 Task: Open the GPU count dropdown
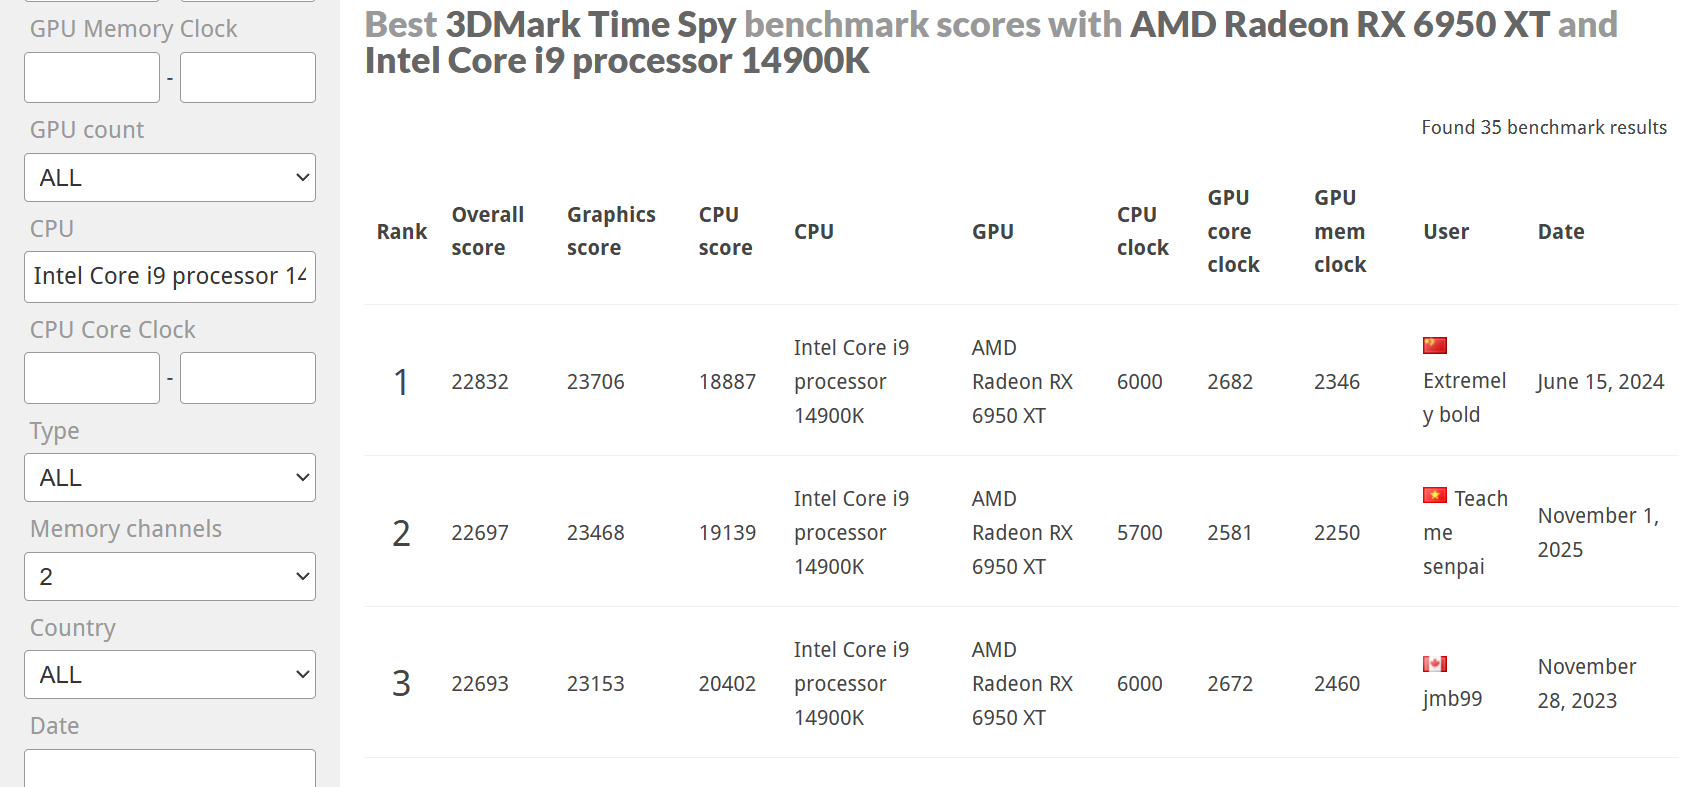170,178
